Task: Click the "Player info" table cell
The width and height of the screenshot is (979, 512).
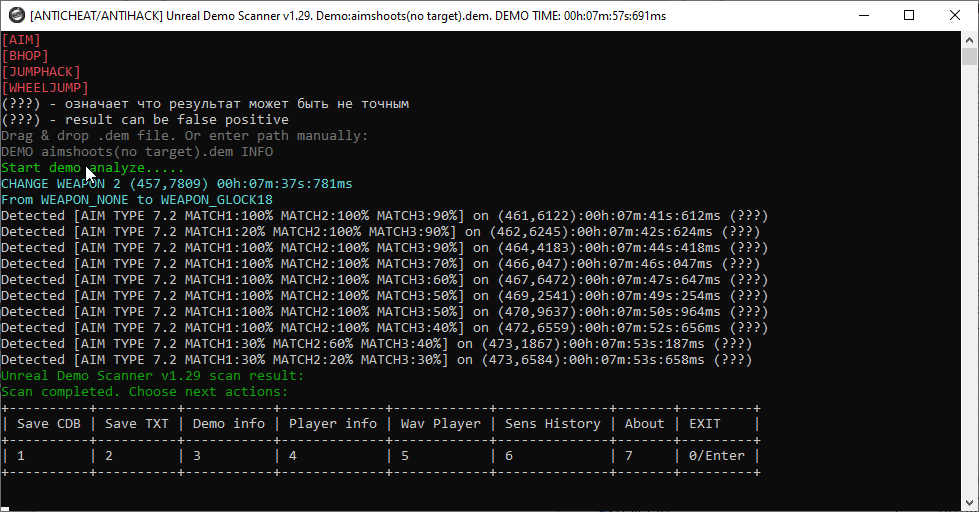Action: [333, 424]
